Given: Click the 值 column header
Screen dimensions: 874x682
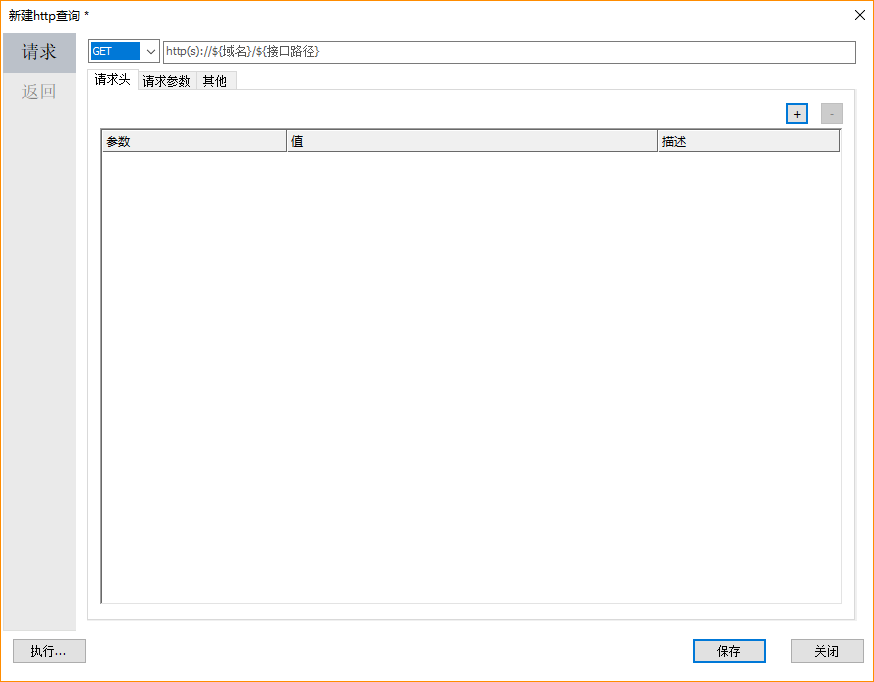Looking at the screenshot, I should click(471, 142).
